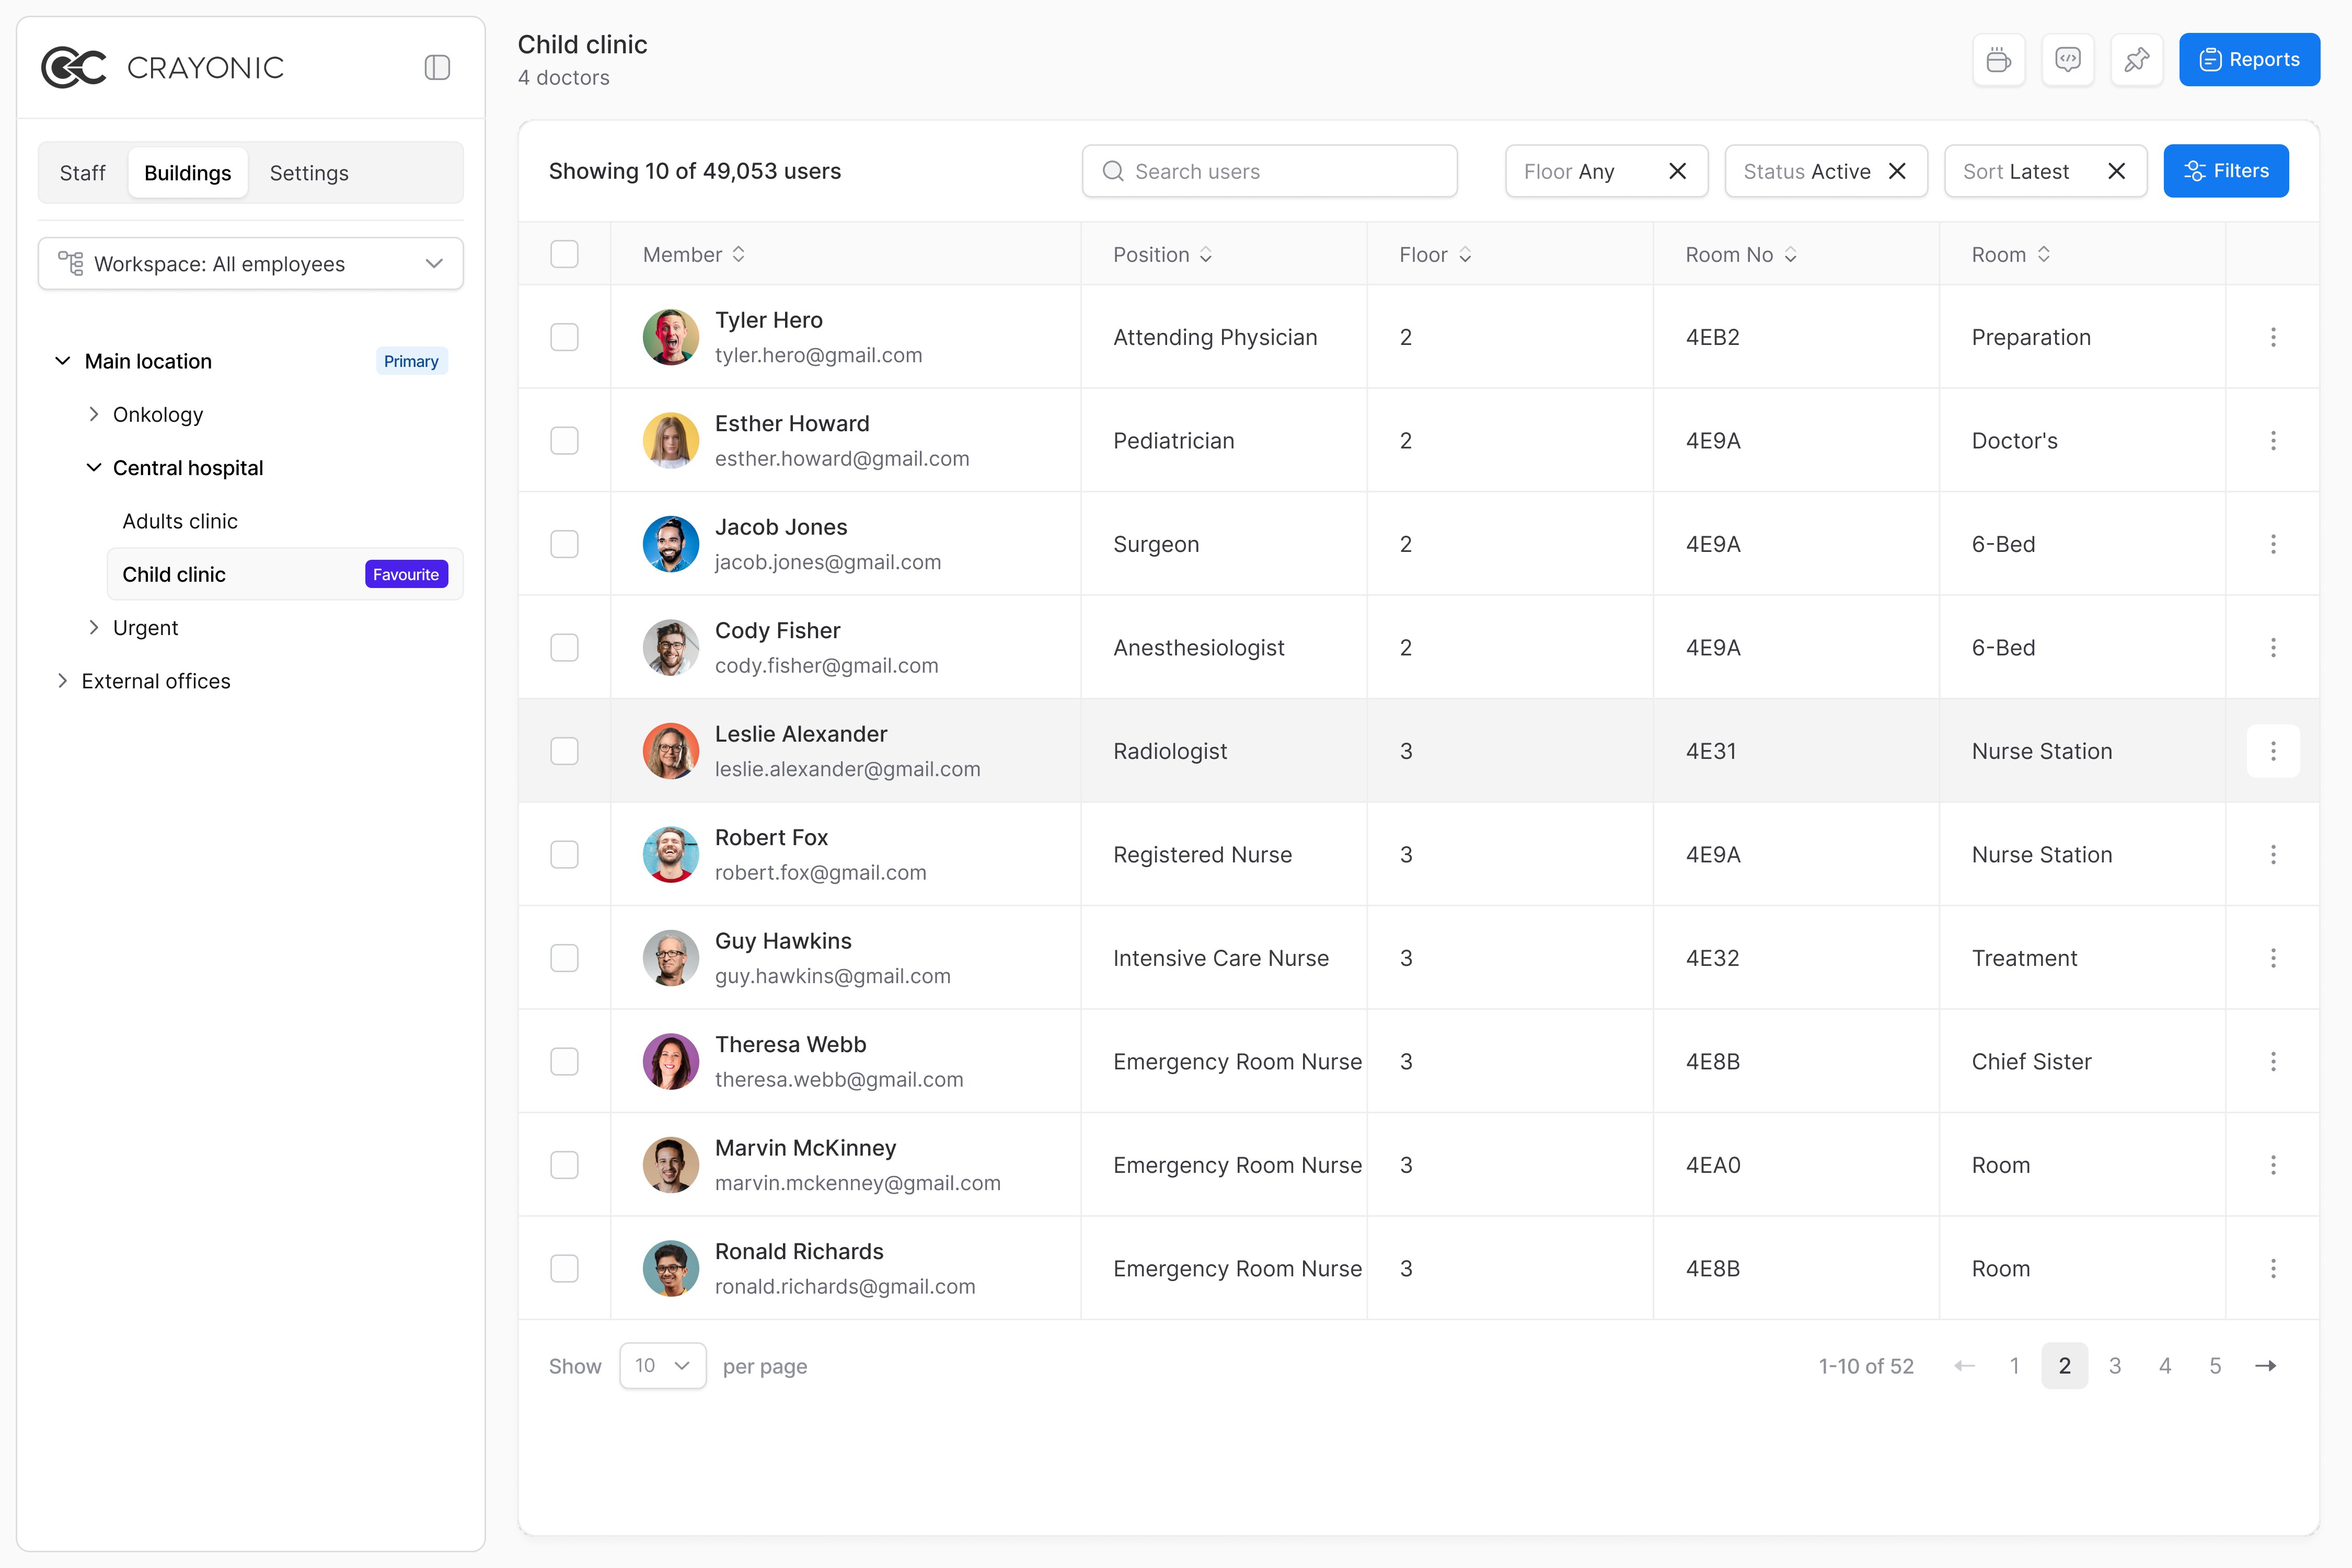The image size is (2352, 1568).
Task: Click the Reports button
Action: pos(2249,60)
